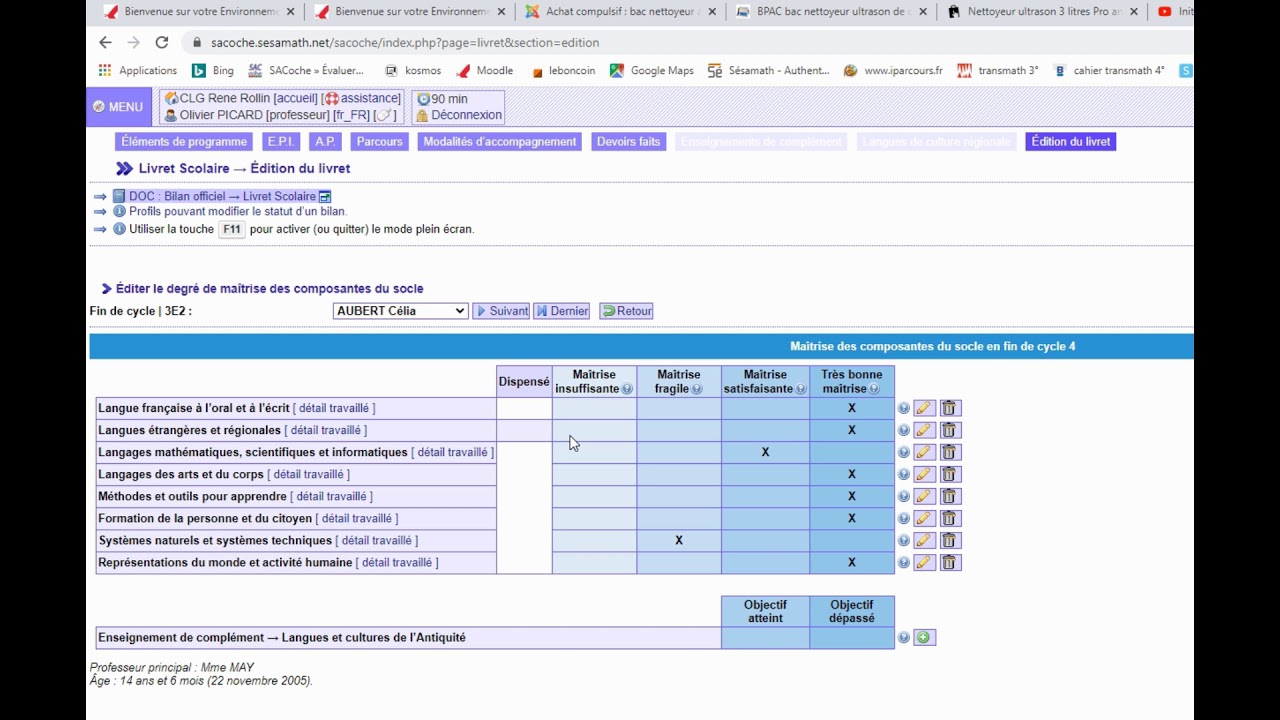This screenshot has width=1280, height=720.
Task: Open the leboncoin bookmark
Action: tap(563, 71)
